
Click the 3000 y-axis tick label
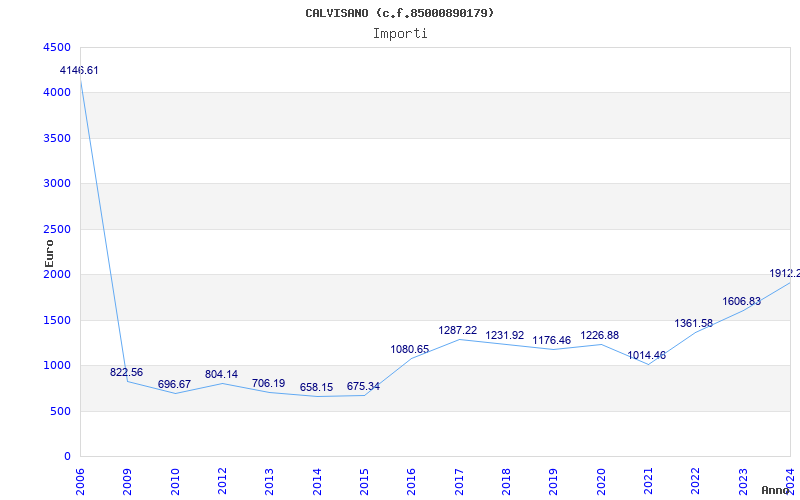(x=57, y=184)
